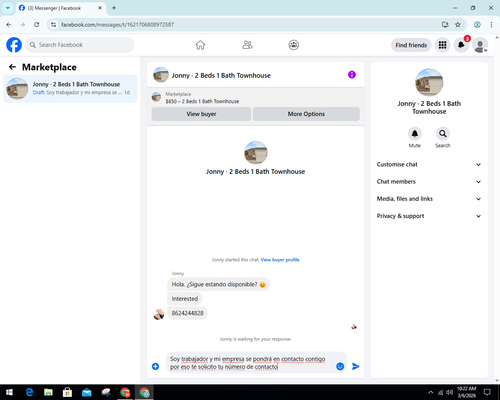
Task: Click the 8624244828 message bubble
Action: click(x=187, y=313)
